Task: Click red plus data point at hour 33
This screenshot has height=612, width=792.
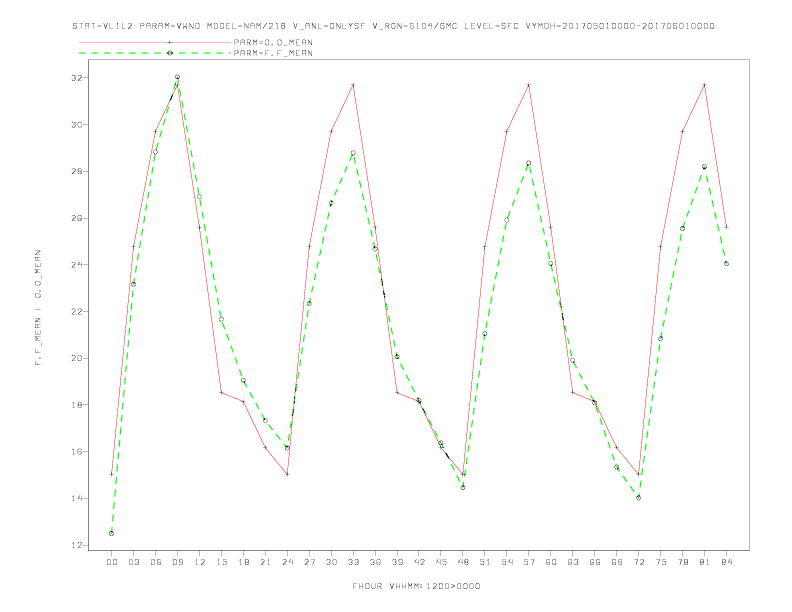Action: [x=353, y=85]
